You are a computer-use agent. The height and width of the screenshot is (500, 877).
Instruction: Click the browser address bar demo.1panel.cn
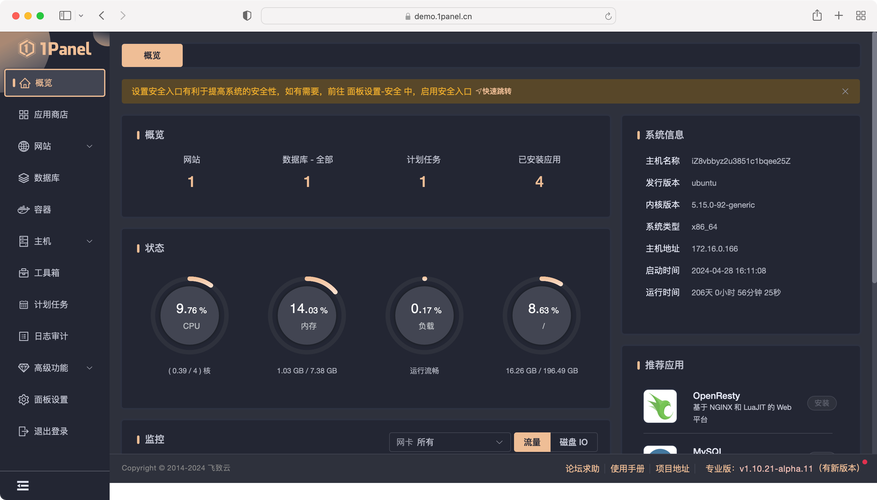(438, 16)
